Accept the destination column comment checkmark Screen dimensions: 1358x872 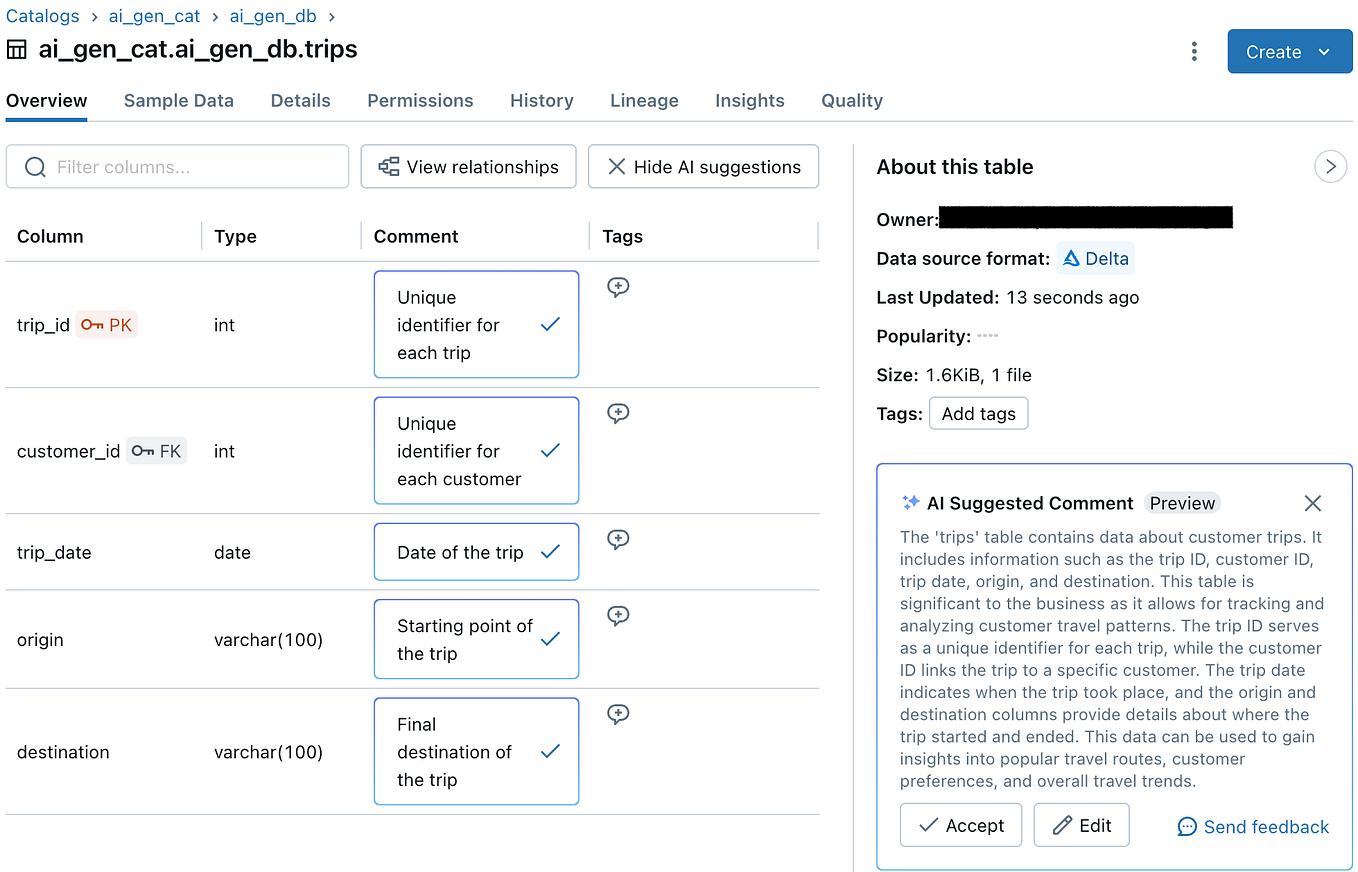point(550,751)
